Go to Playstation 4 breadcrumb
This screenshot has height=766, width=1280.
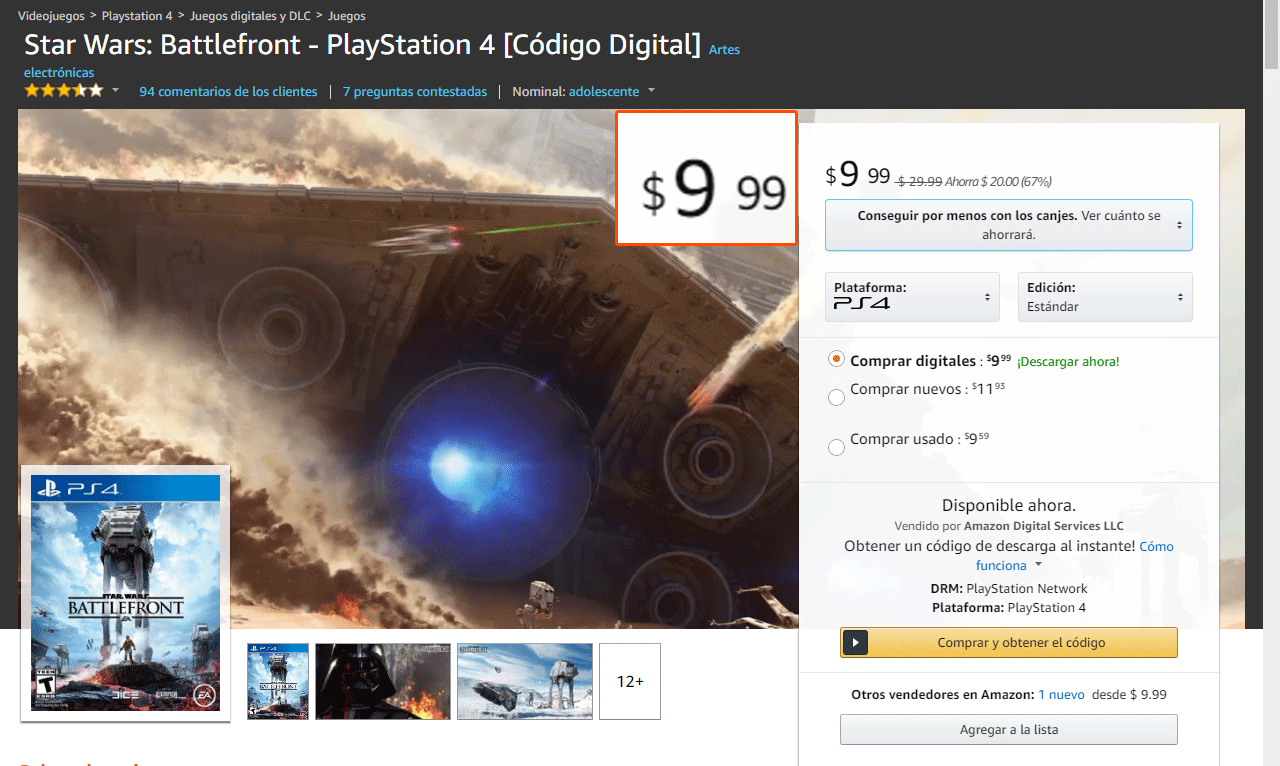pos(136,16)
